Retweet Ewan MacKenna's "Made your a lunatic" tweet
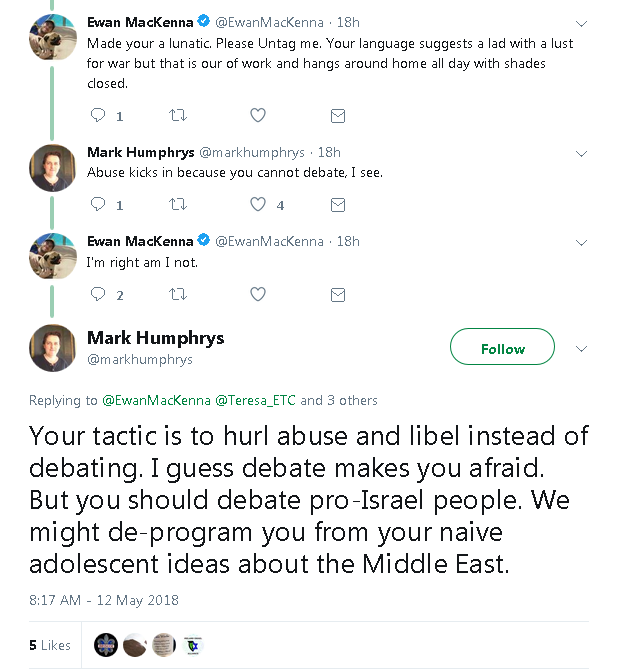 (178, 115)
